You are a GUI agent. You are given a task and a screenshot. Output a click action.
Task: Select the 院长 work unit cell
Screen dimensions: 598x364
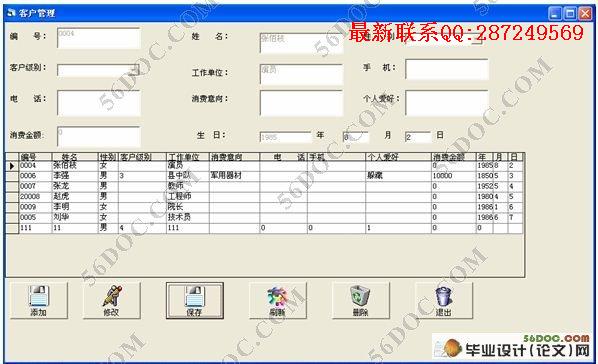188,207
